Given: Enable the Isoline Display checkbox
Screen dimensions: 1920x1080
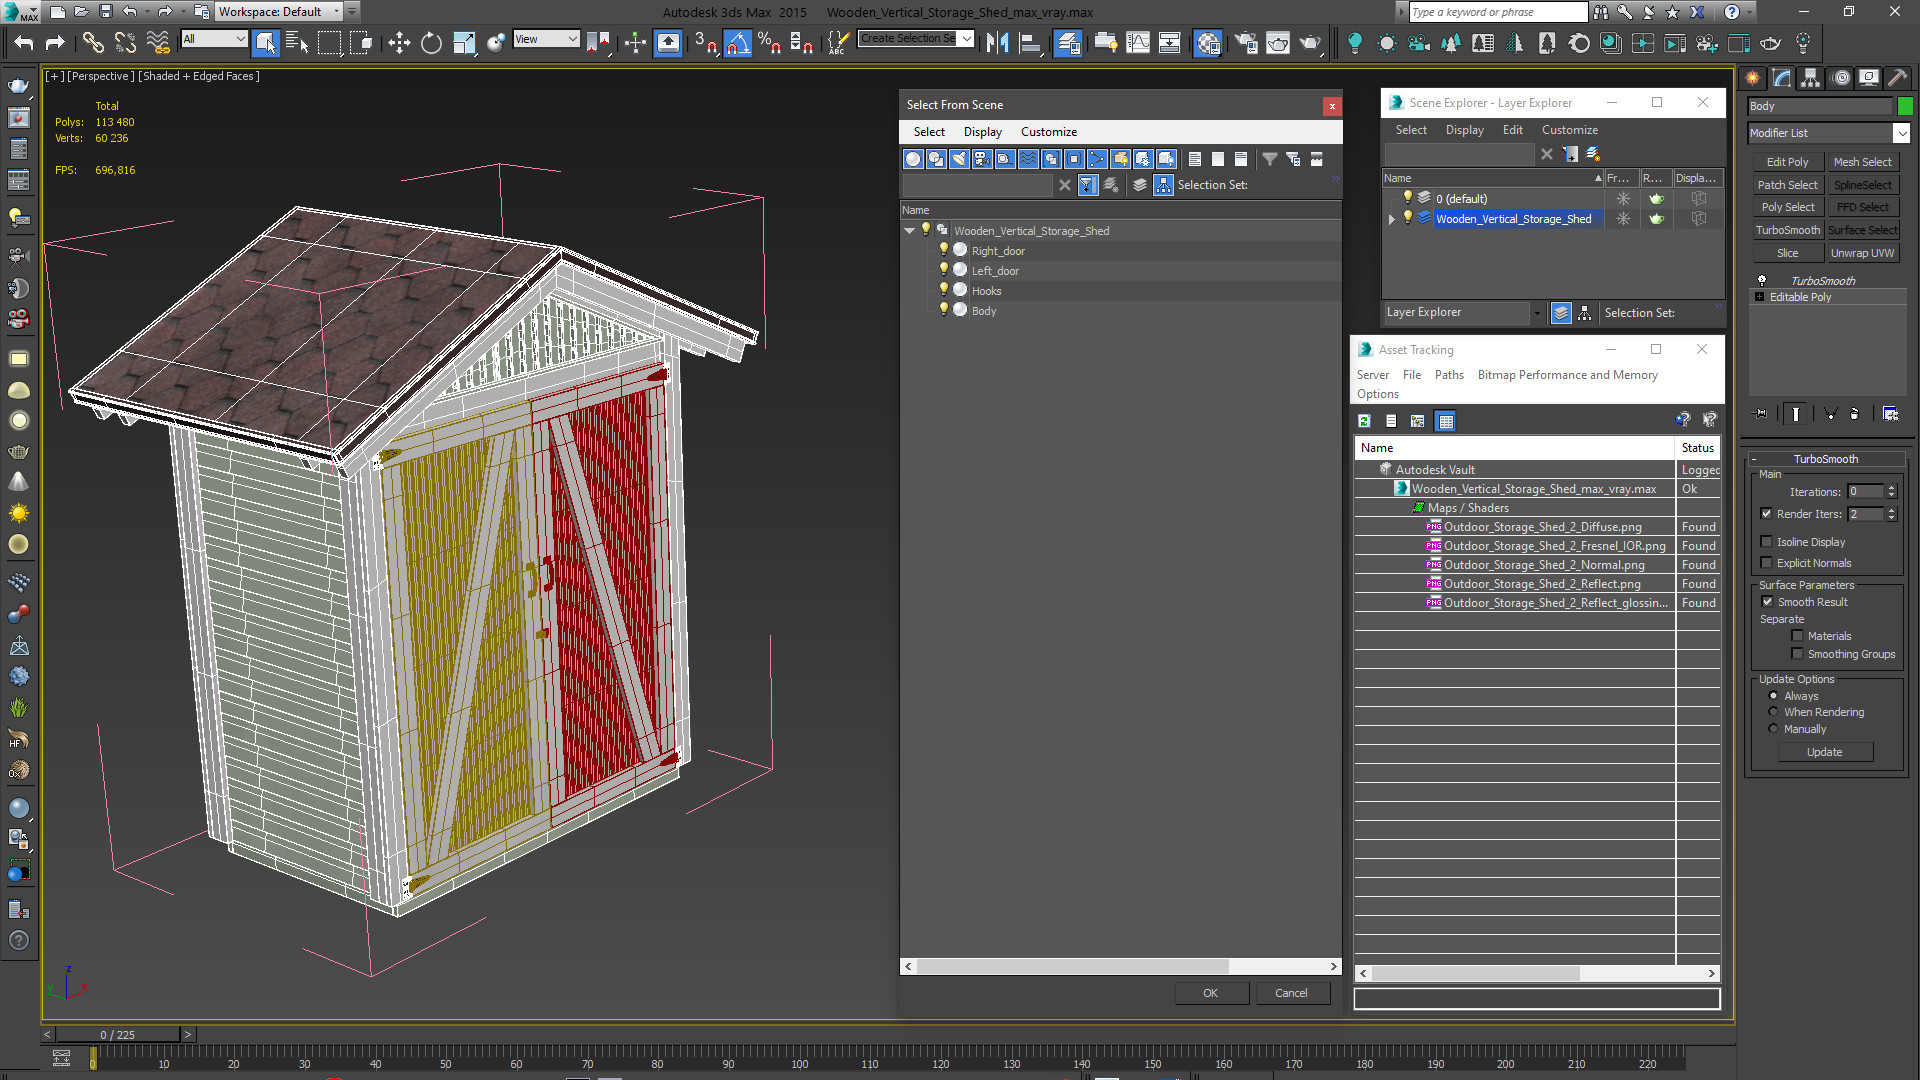Looking at the screenshot, I should (1767, 542).
